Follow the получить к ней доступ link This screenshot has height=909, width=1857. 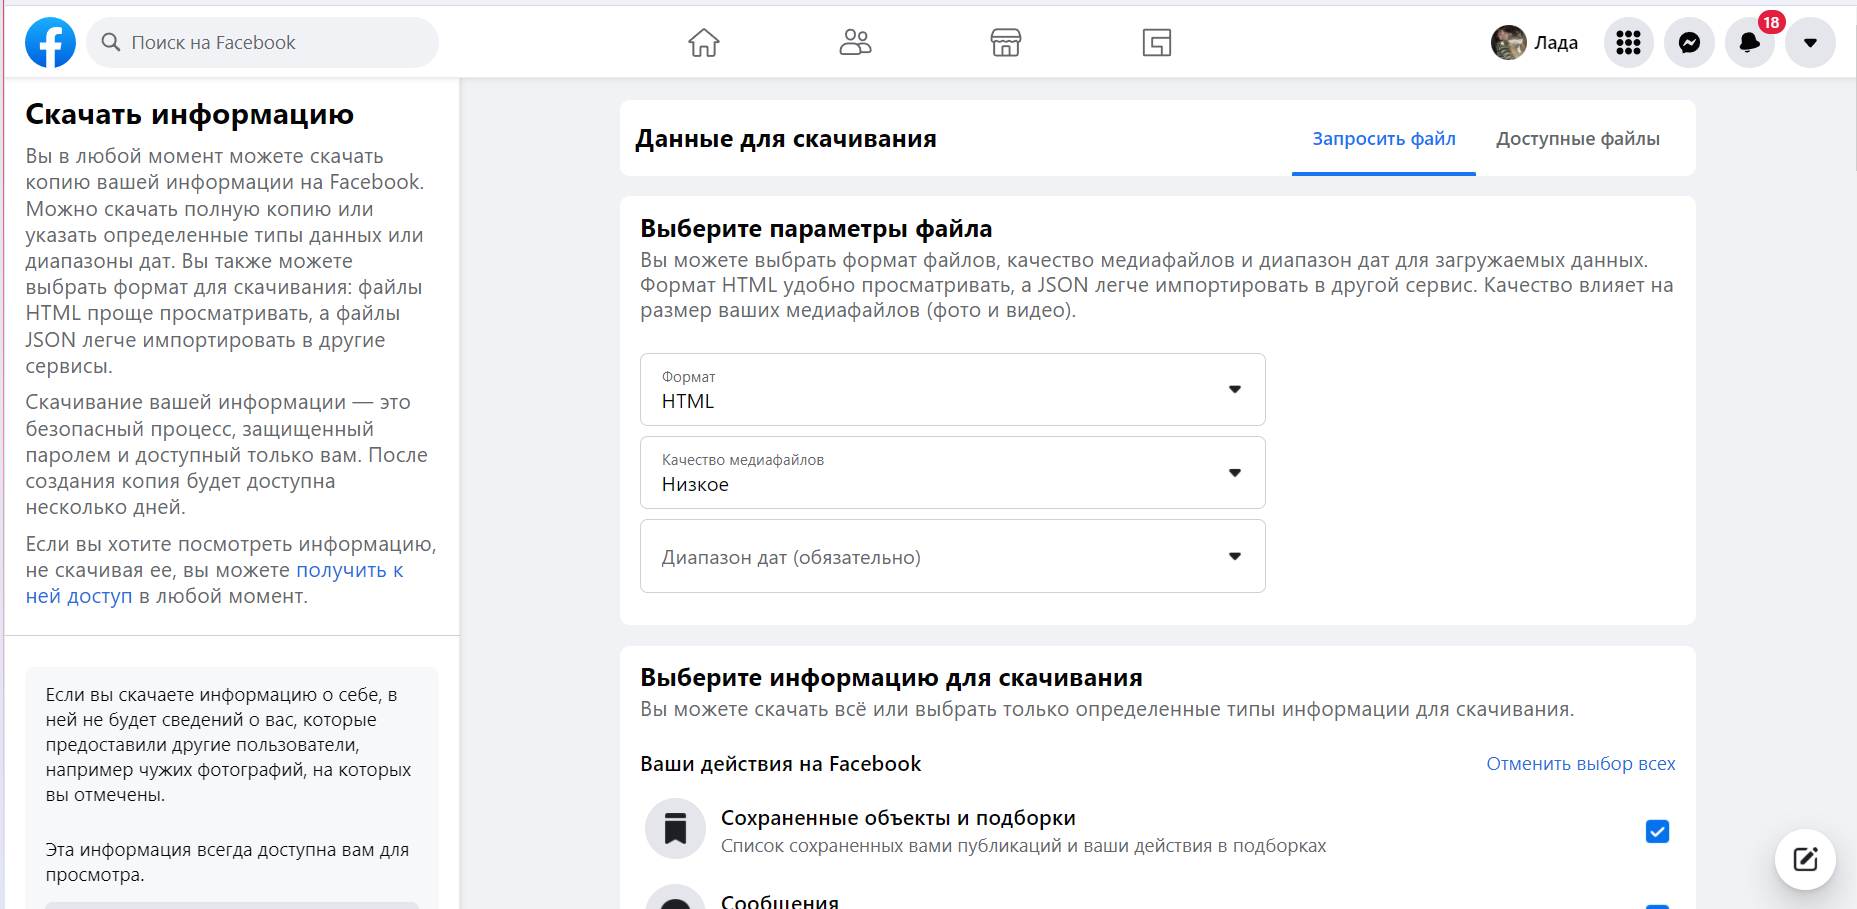point(214,583)
